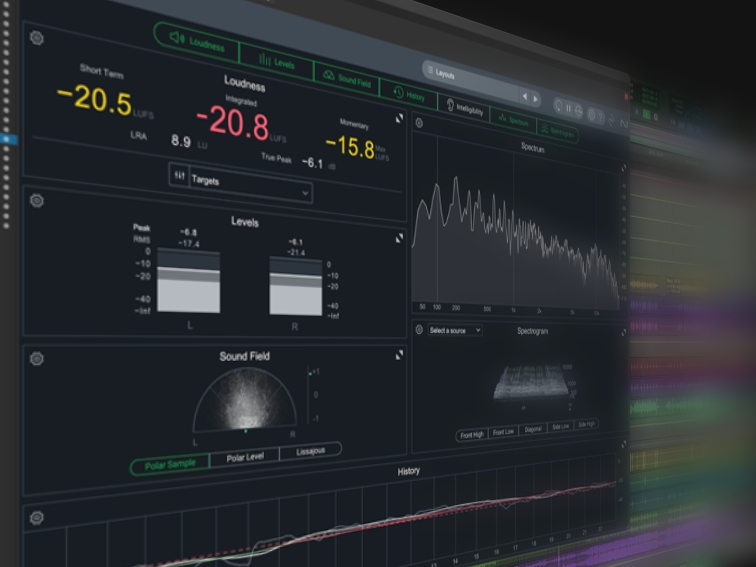Click right channel RMS value -21.4
The image size is (756, 567).
pos(296,253)
